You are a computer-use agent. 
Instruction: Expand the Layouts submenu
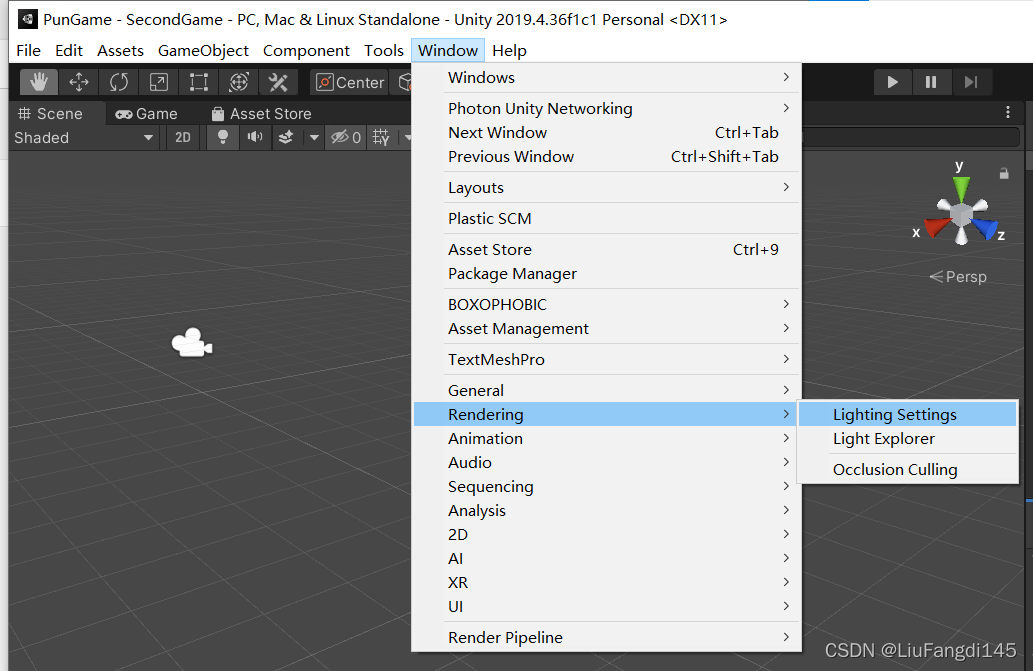[x=607, y=188]
